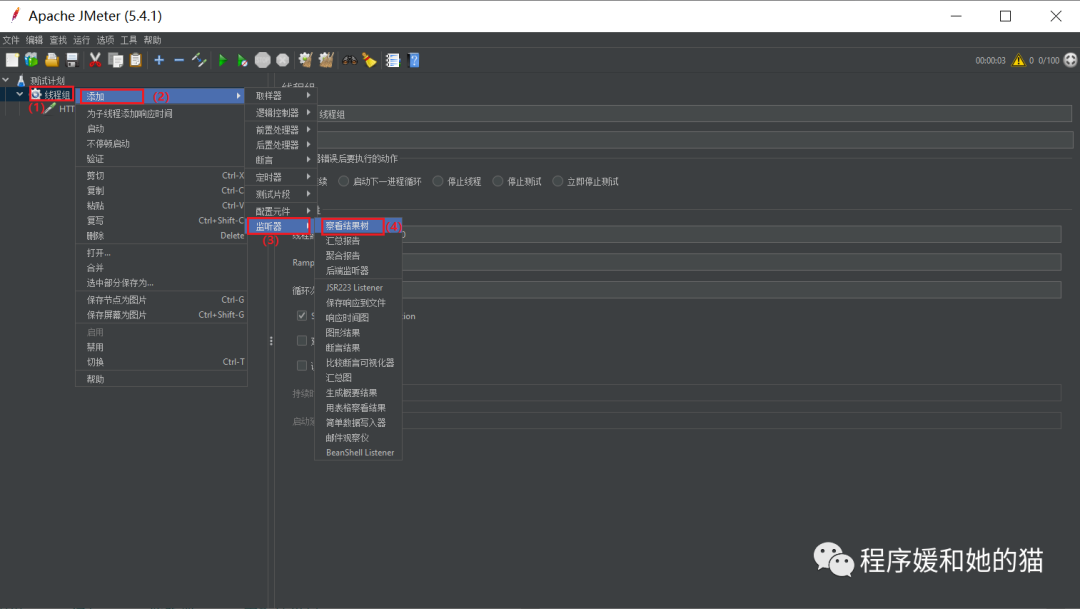The image size is (1080, 609).
Task: Click Start no pauses icon
Action: coord(242,61)
